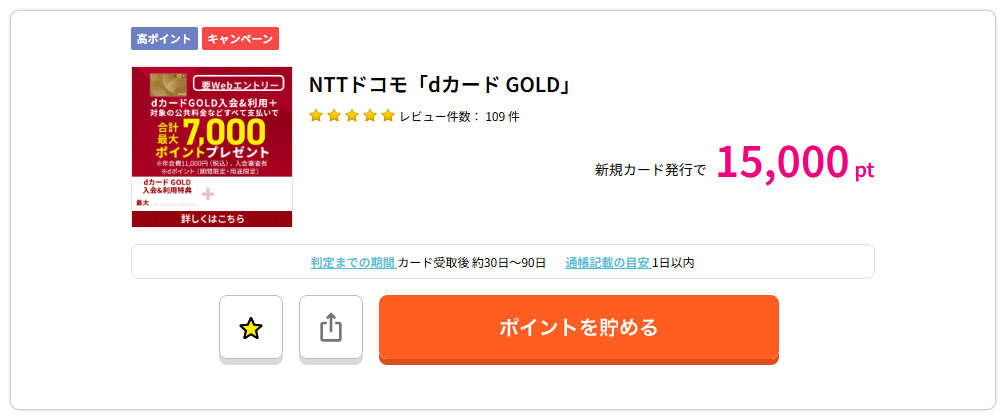Click the fifth rating star
1004x416 pixels.
pyautogui.click(x=388, y=116)
